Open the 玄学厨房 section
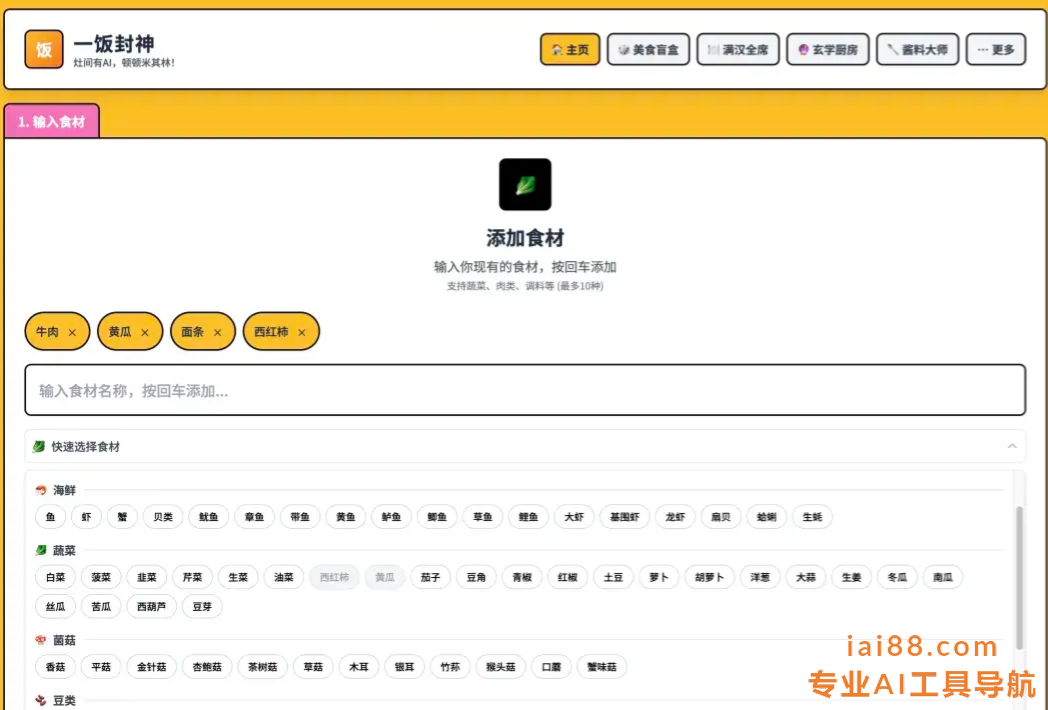 coord(827,50)
